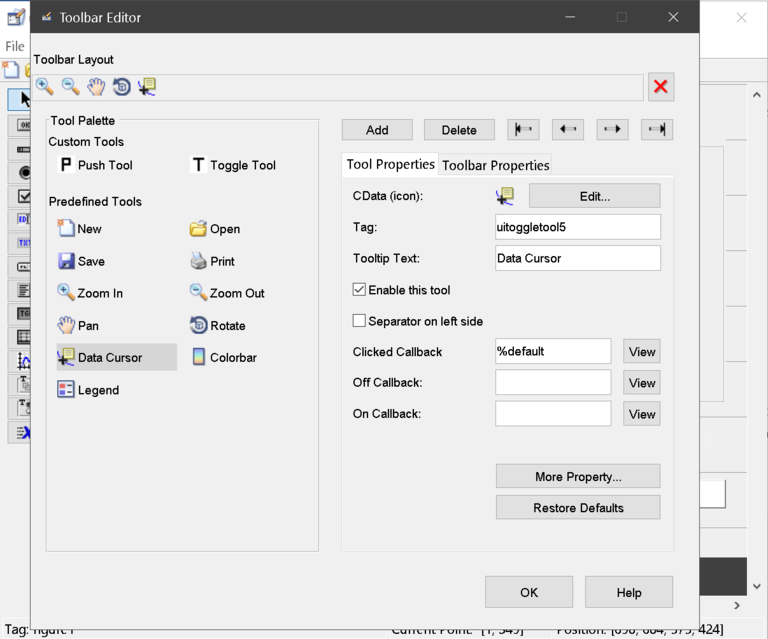Select Rotate icon in Toolbar Layout strip
This screenshot has width=768, height=639.
coord(121,87)
